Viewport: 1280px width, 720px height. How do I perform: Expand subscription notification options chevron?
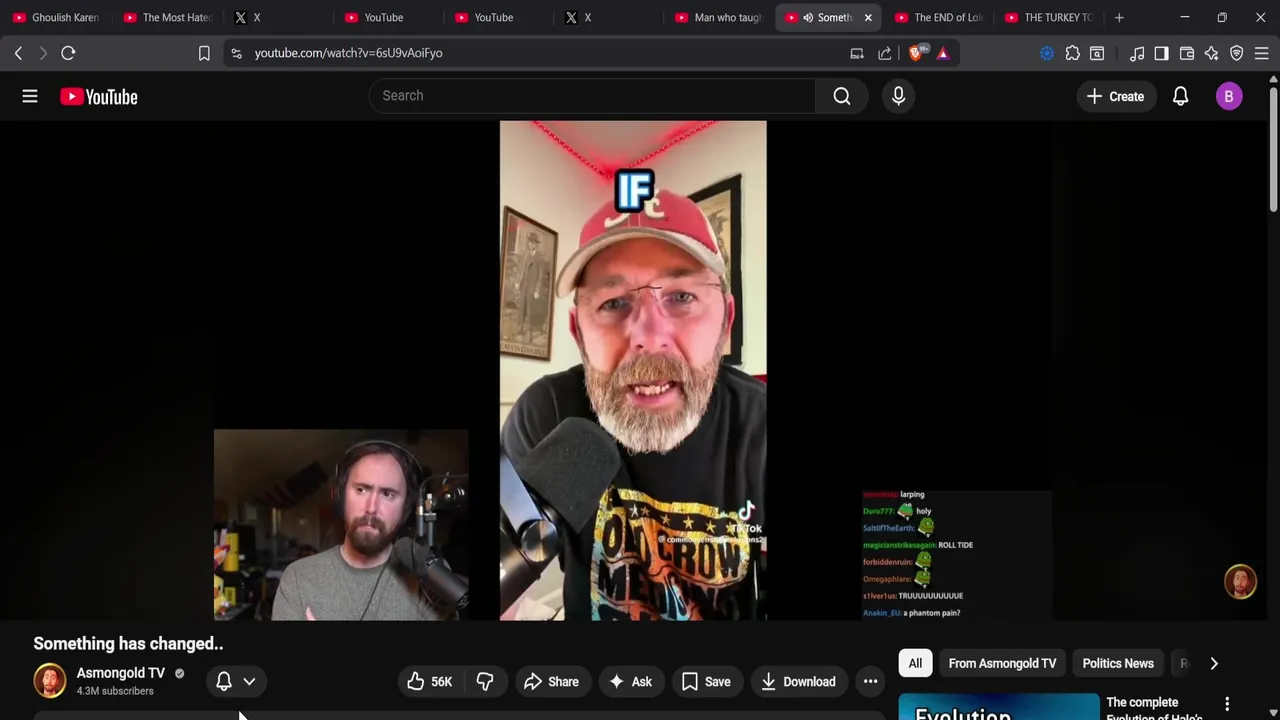pyautogui.click(x=249, y=681)
